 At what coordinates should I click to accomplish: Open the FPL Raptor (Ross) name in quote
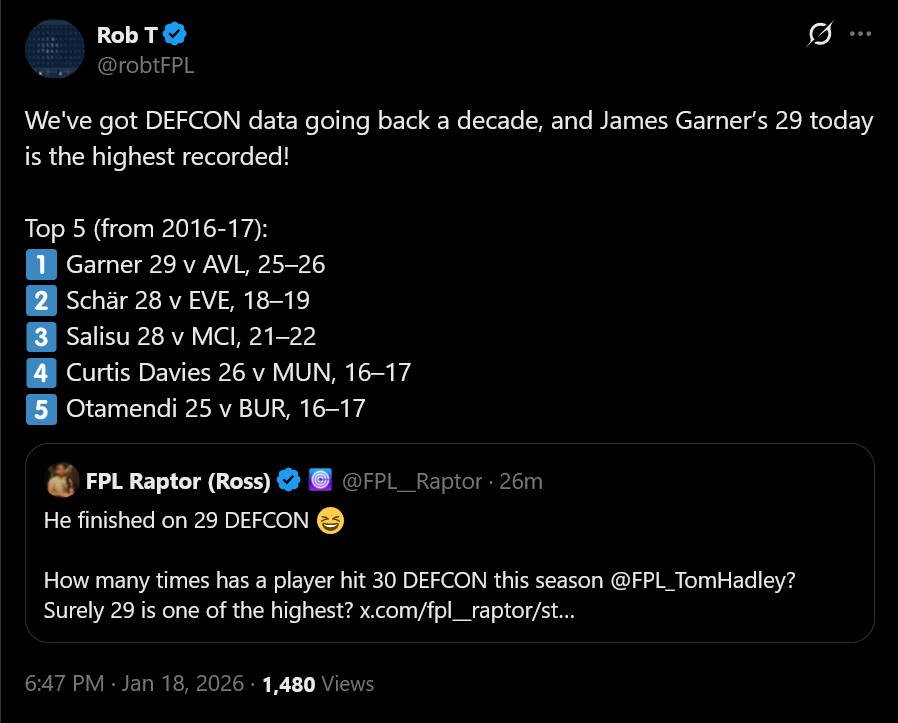178,481
